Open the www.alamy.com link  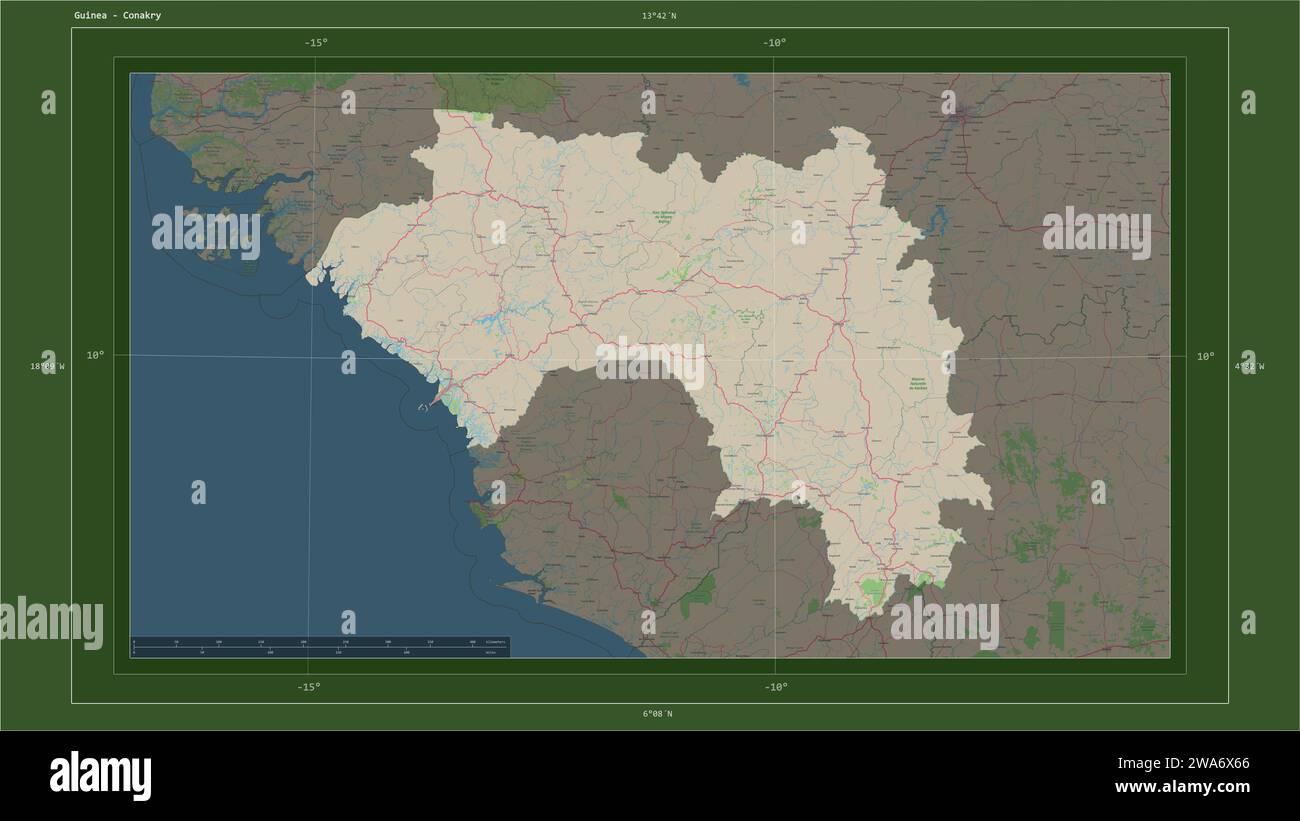pyautogui.click(x=1183, y=787)
